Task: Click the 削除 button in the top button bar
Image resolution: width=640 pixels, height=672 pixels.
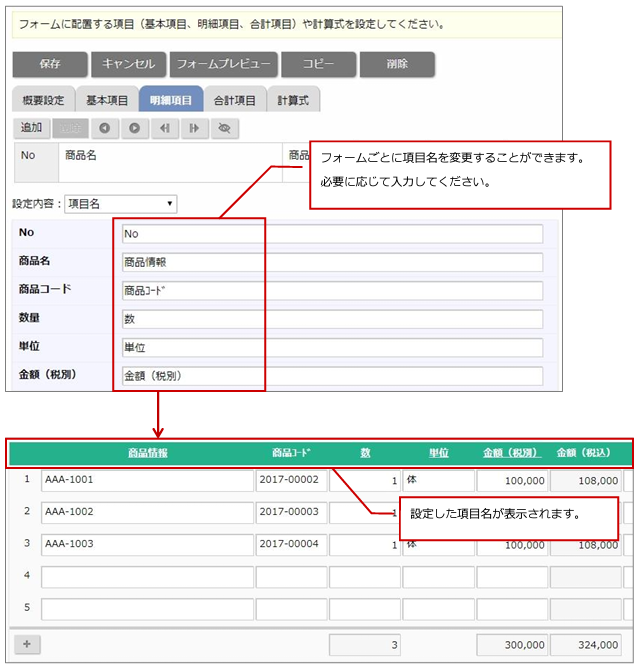Action: [x=397, y=64]
